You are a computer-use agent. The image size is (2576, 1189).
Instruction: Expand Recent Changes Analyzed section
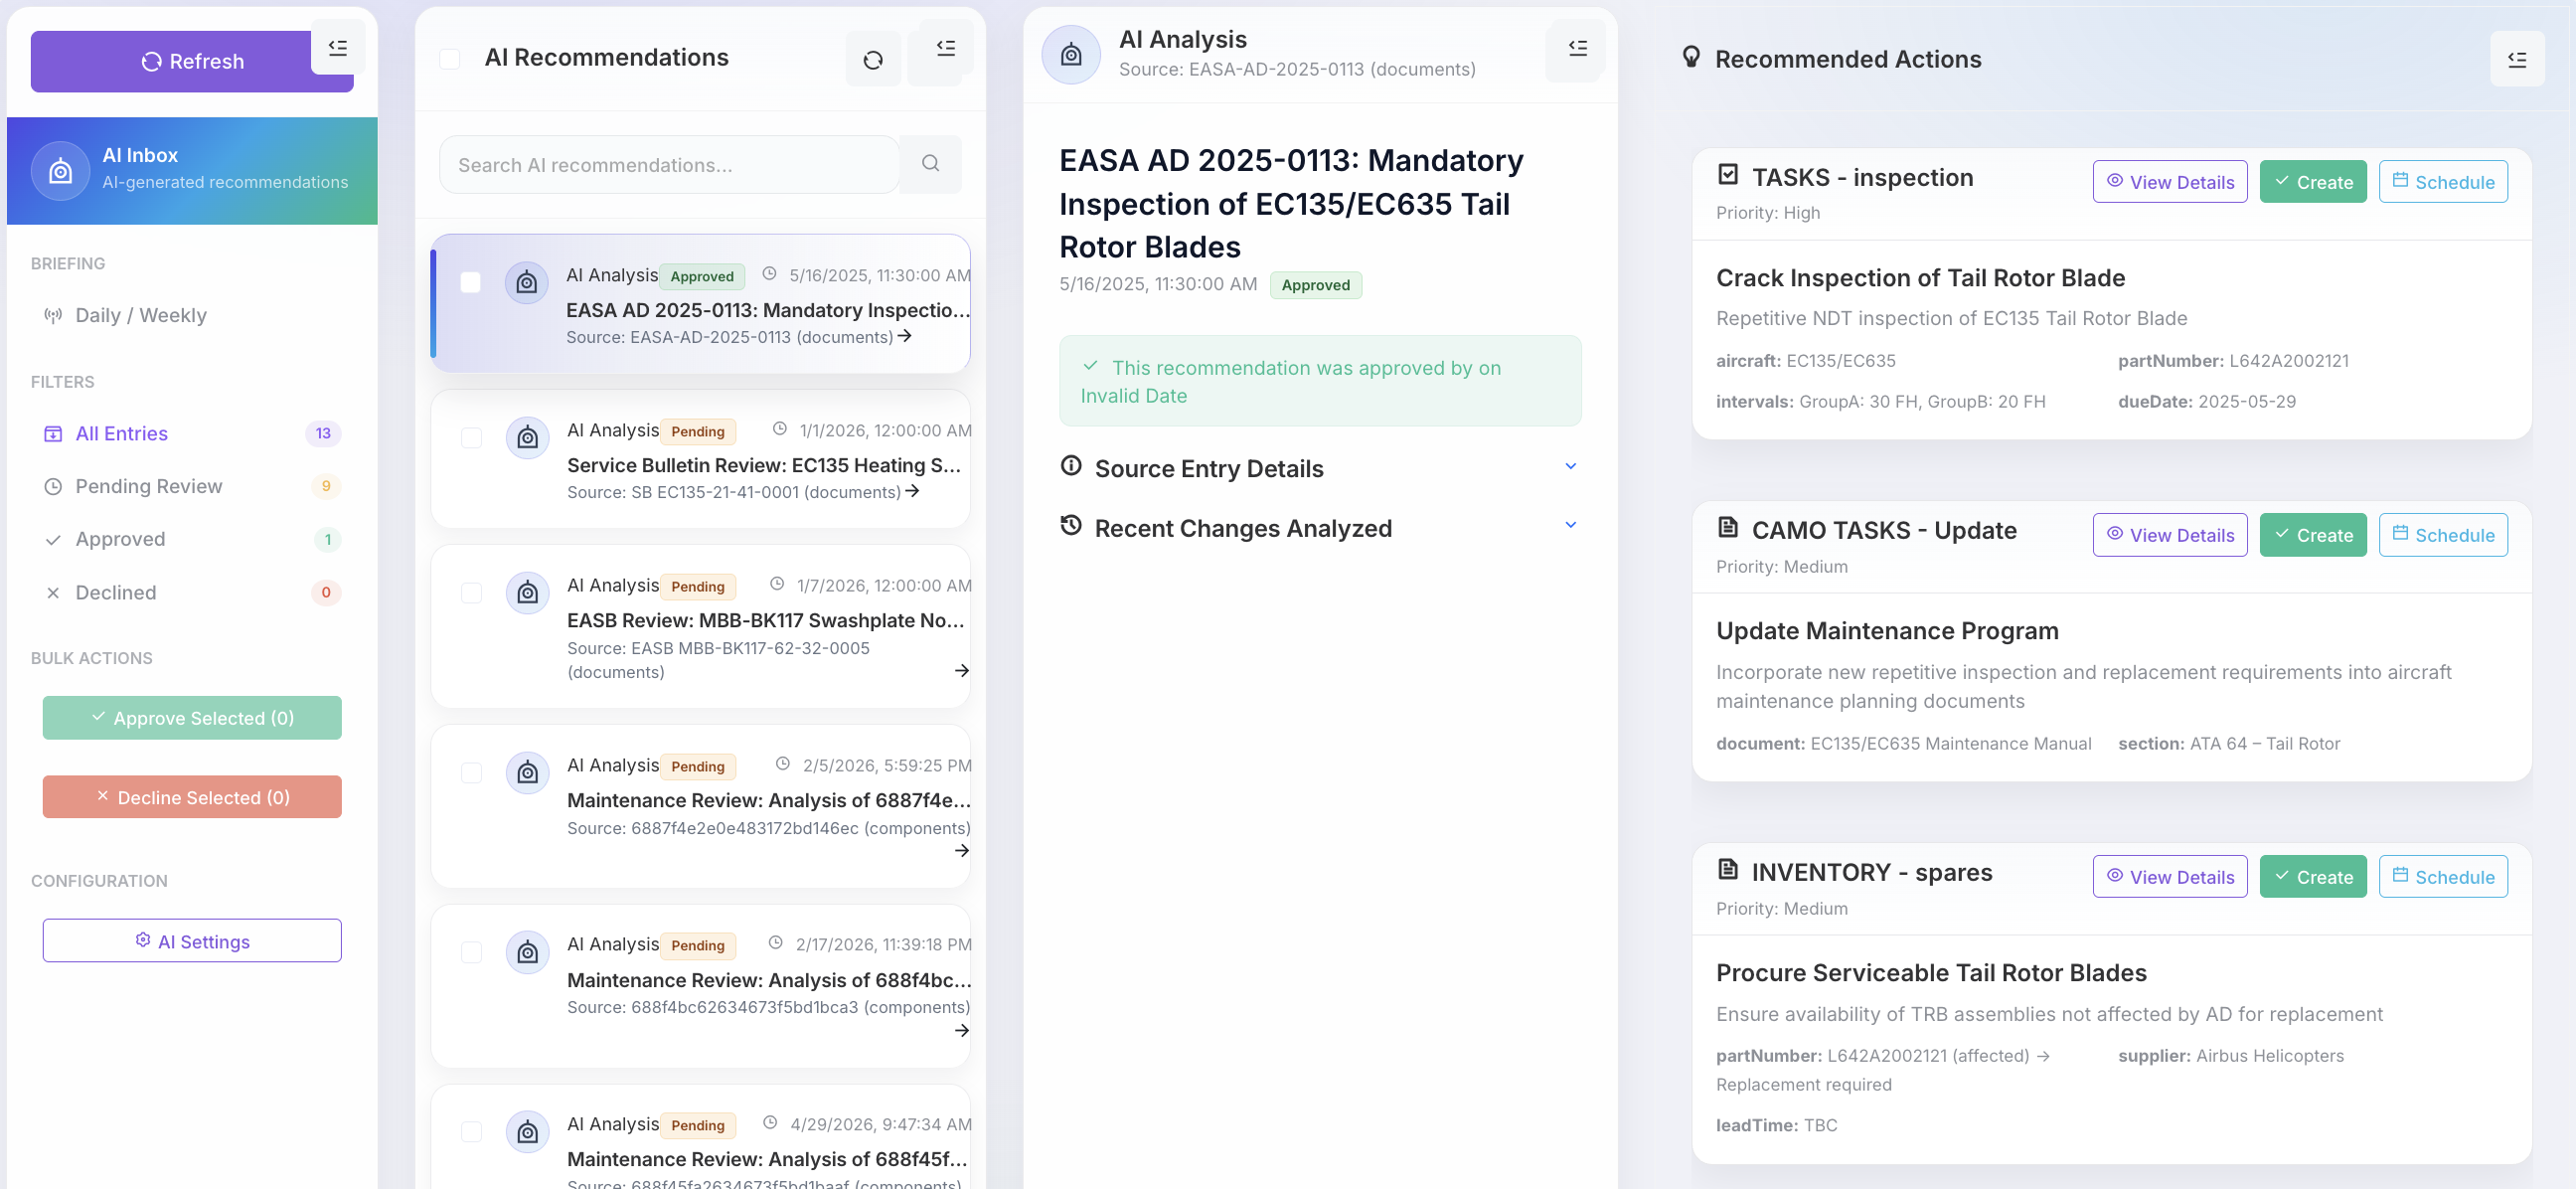[1320, 527]
